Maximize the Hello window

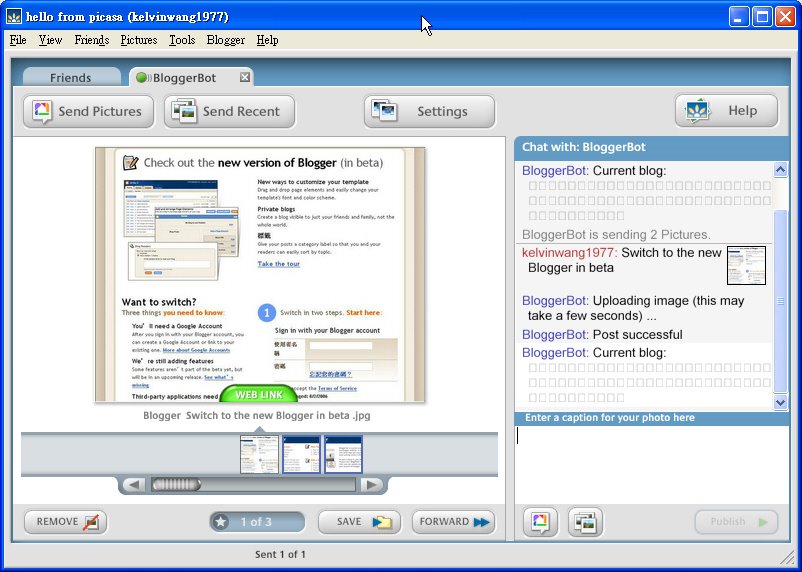tap(762, 17)
